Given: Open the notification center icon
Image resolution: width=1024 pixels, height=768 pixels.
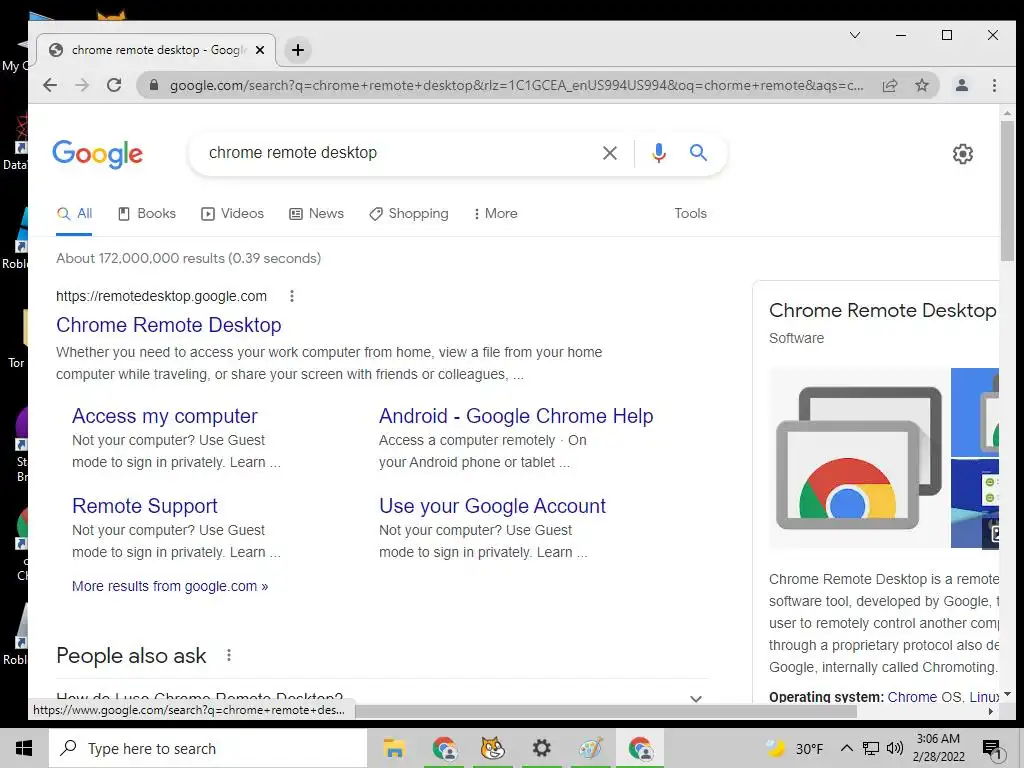Looking at the screenshot, I should 991,749.
